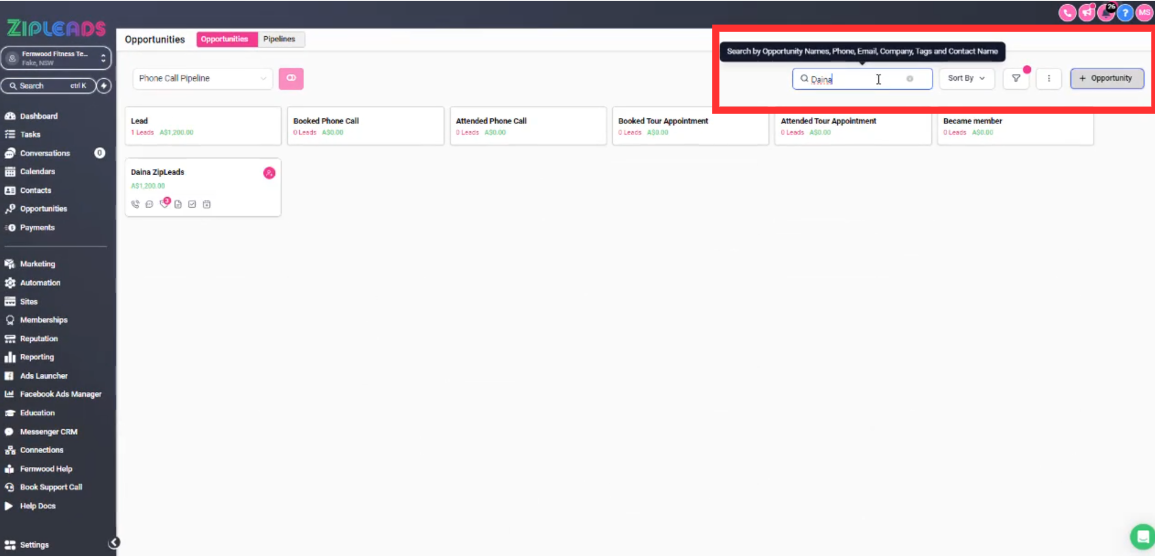This screenshot has height=557, width=1155.
Task: Open the chat support widget
Action: (x=1142, y=536)
